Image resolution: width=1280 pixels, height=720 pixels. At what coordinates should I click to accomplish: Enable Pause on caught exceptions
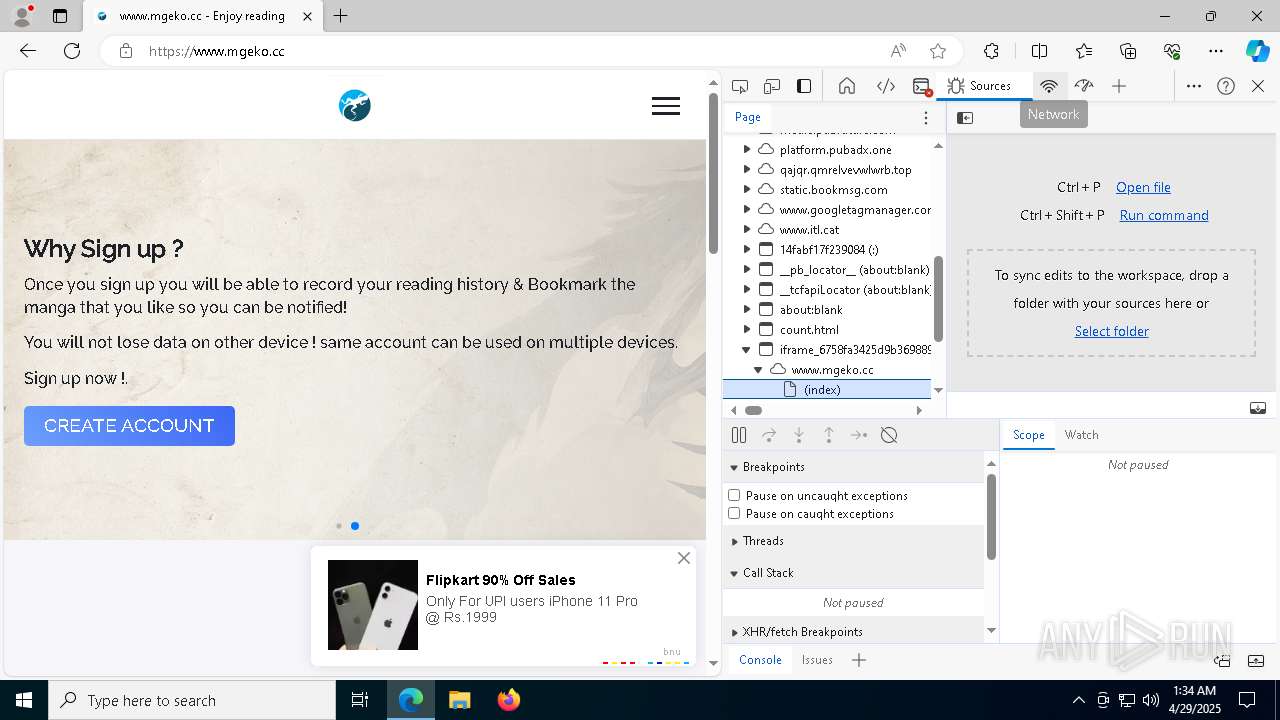[x=734, y=513]
